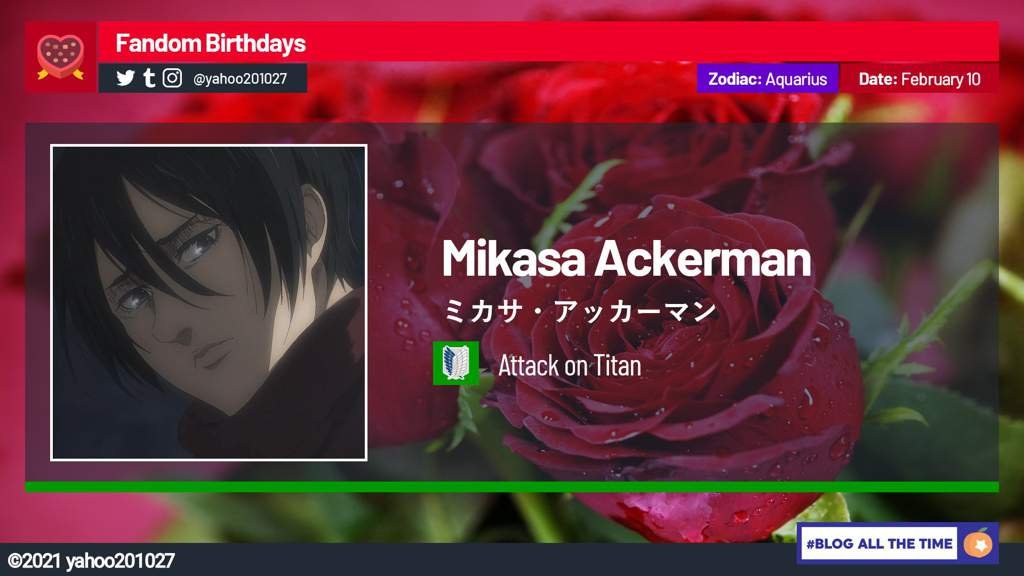This screenshot has height=576, width=1024.
Task: Click the Date February 10 badge
Action: click(920, 79)
